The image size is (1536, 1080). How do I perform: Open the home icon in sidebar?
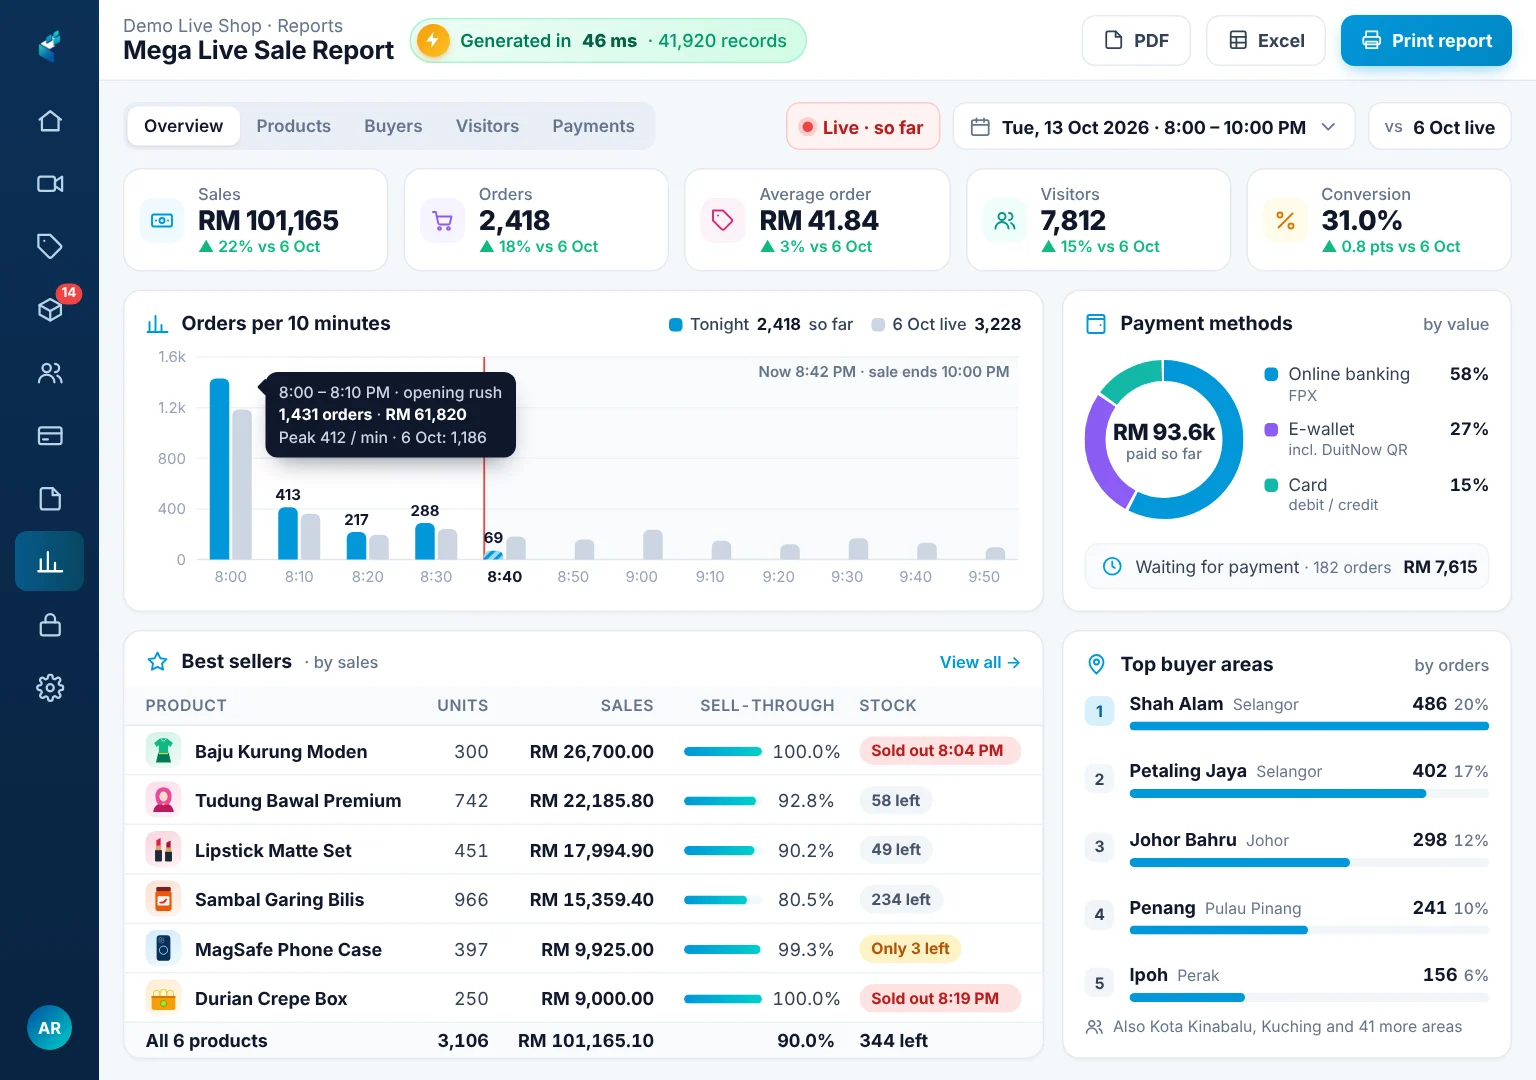coord(50,121)
